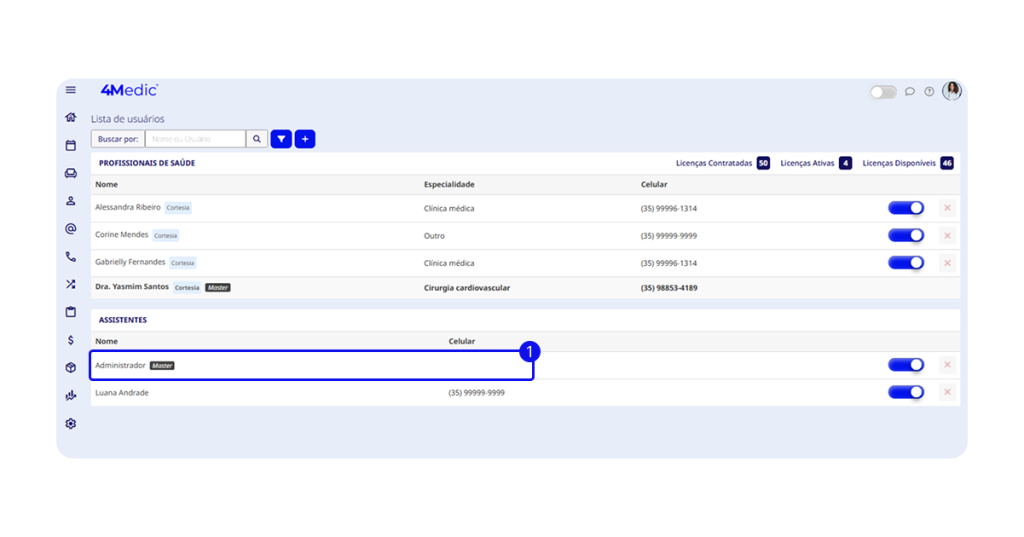Viewport: 1024px width, 537px height.
Task: Click the phone icon in the sidebar
Action: pos(71,256)
